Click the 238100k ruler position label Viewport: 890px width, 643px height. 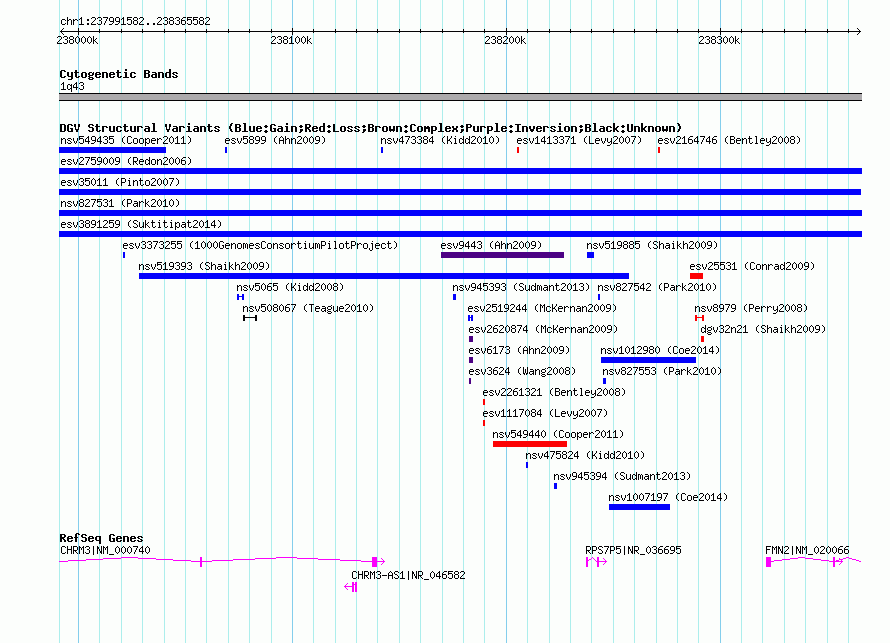(291, 40)
